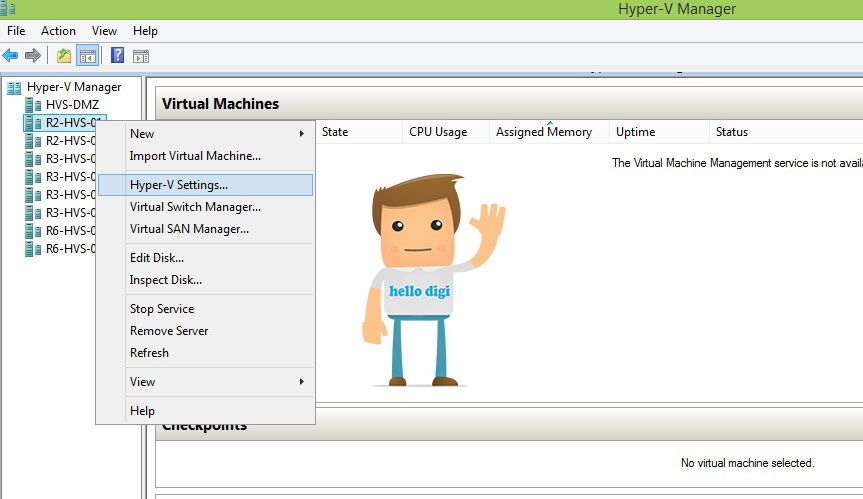This screenshot has height=499, width=863.
Task: Sort by the CPU Usage column header
Action: click(x=446, y=132)
